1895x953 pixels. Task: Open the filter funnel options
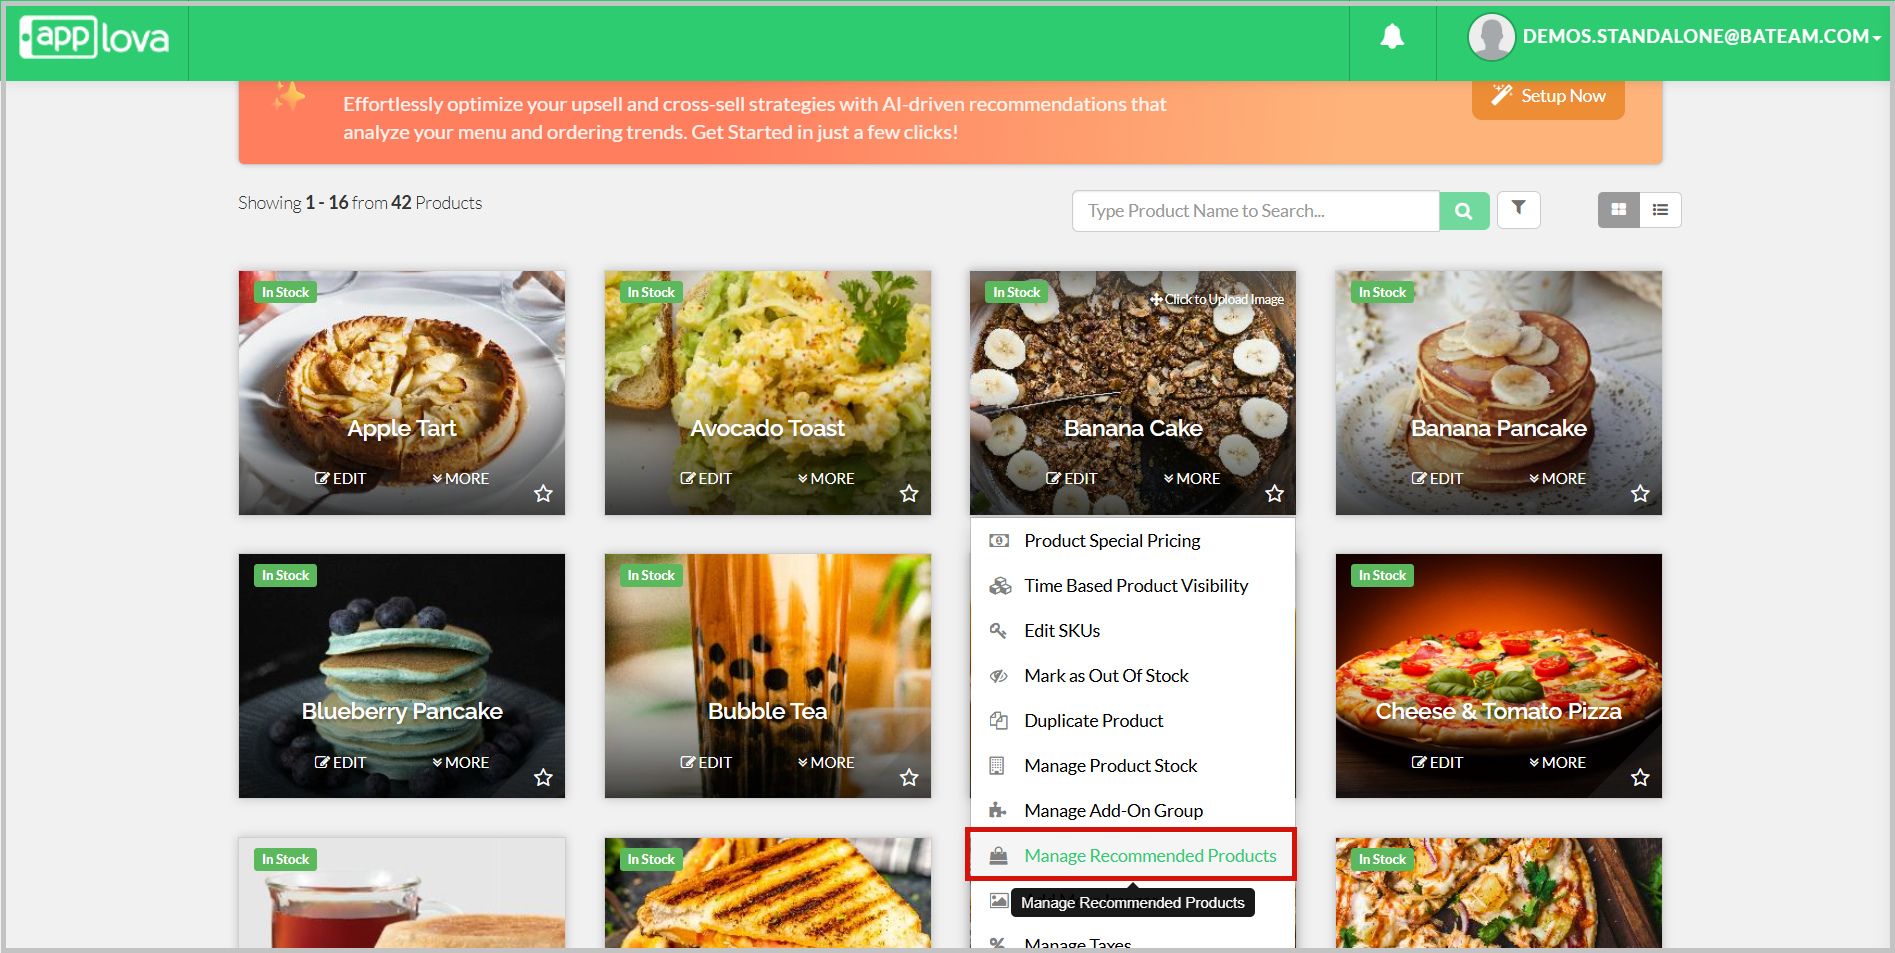tap(1518, 209)
